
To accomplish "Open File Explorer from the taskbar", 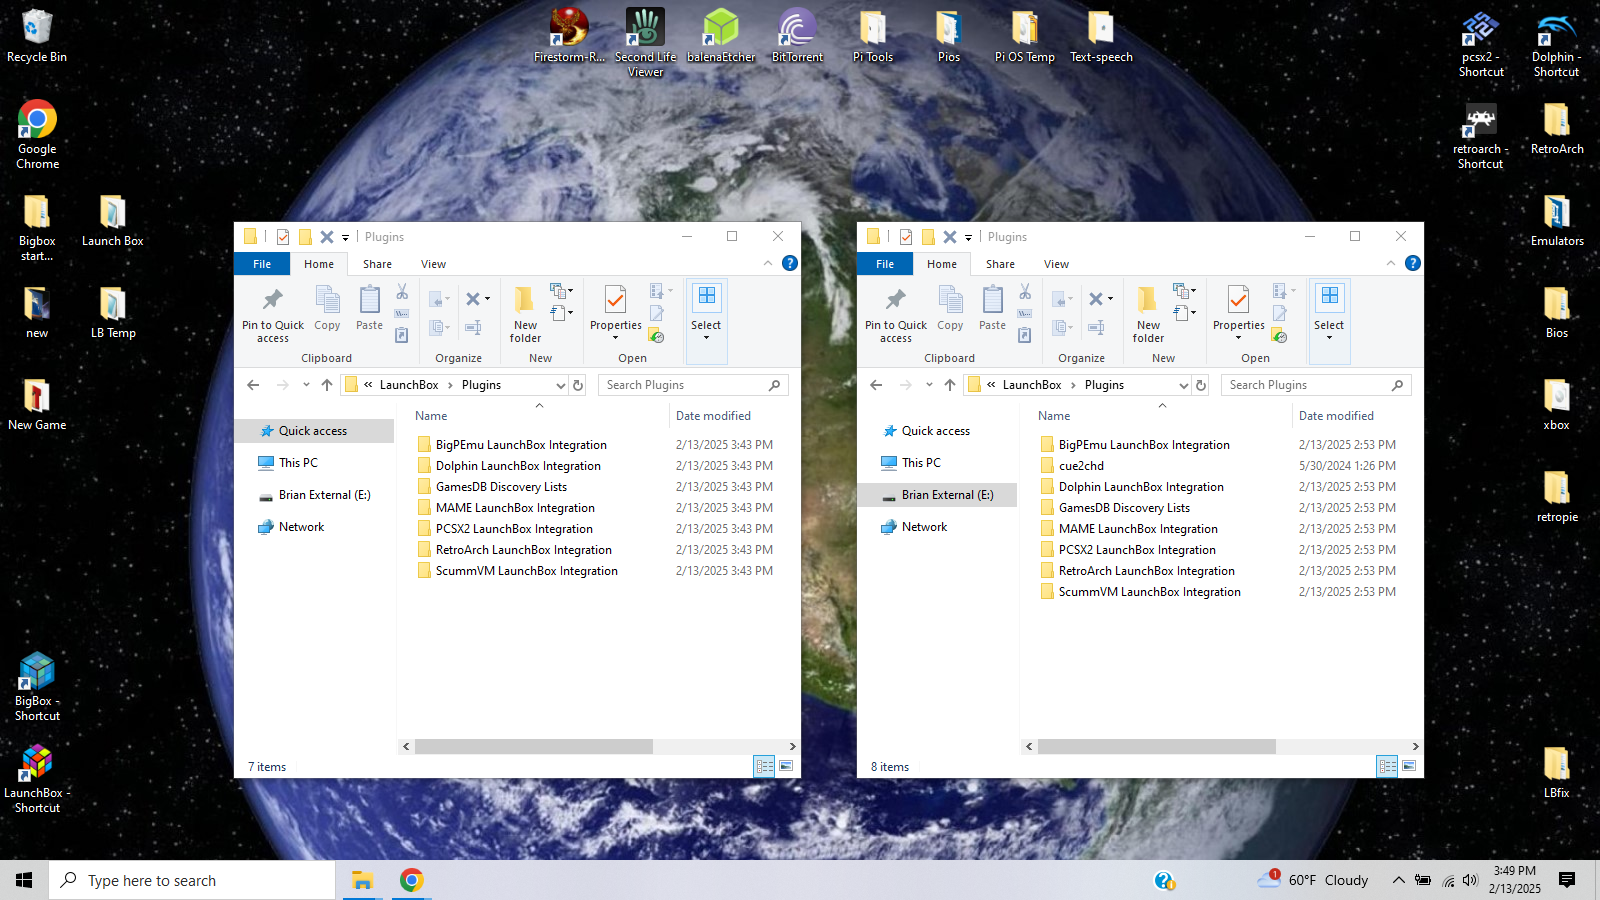I will click(x=362, y=880).
